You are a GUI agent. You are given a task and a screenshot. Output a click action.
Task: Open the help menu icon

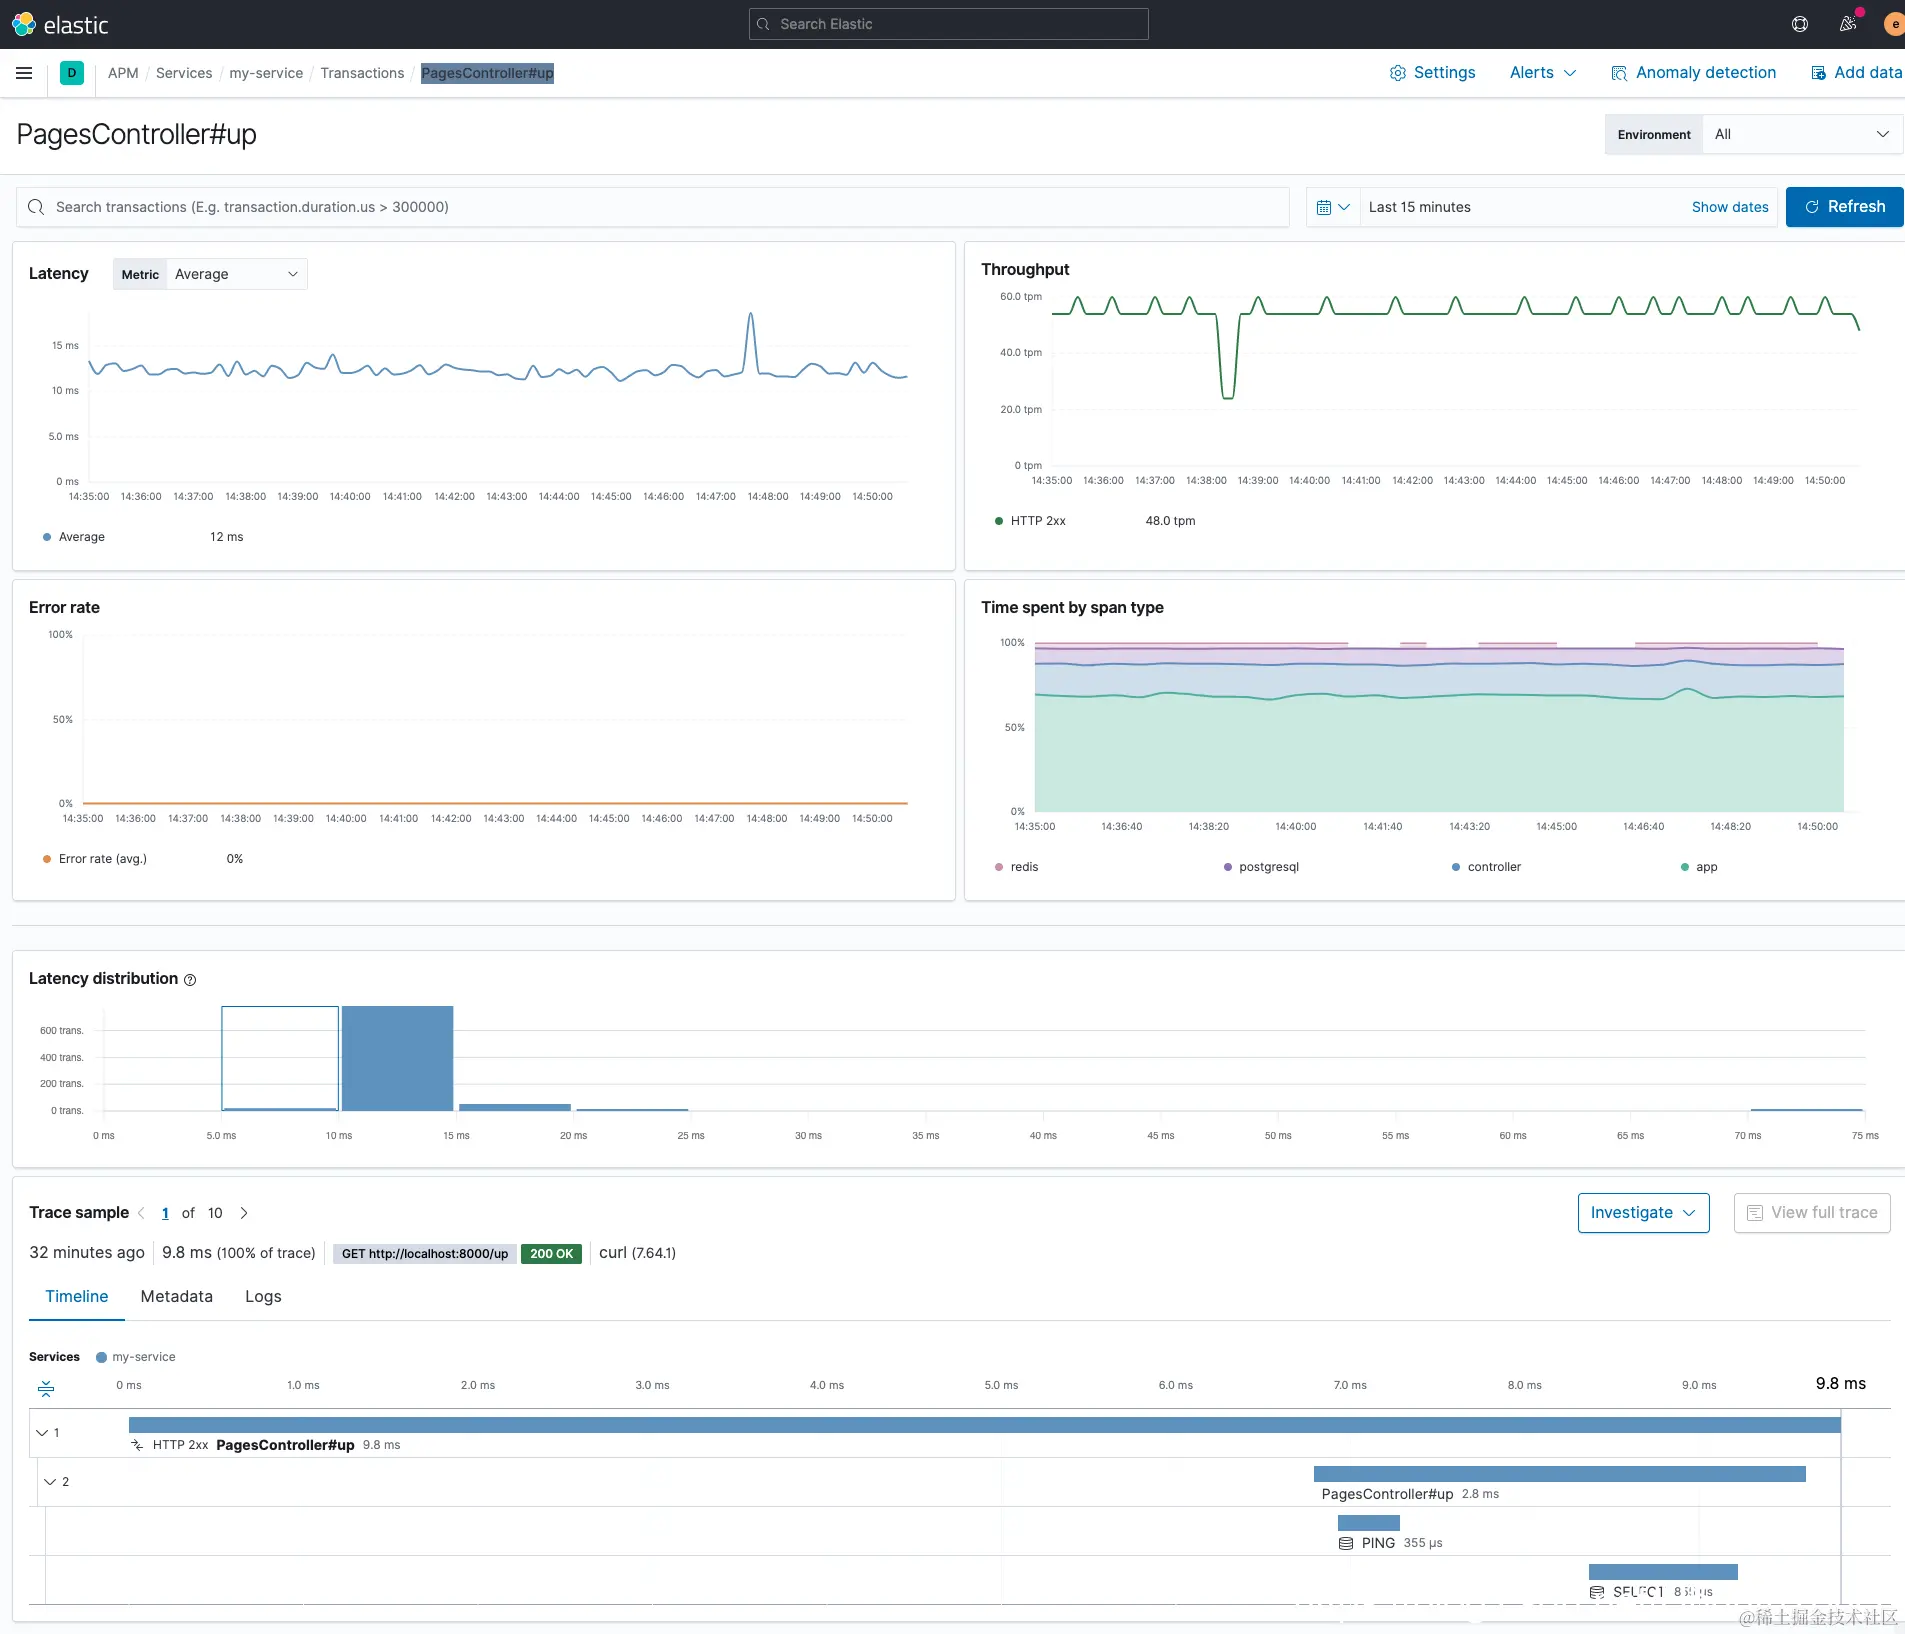tap(1800, 24)
